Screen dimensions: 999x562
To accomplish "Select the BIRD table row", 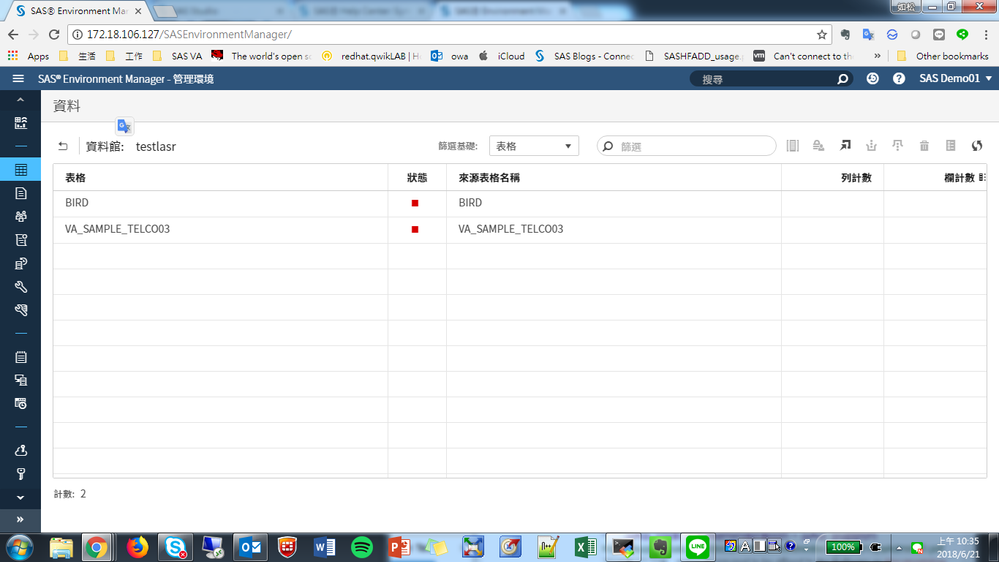I will (520, 203).
